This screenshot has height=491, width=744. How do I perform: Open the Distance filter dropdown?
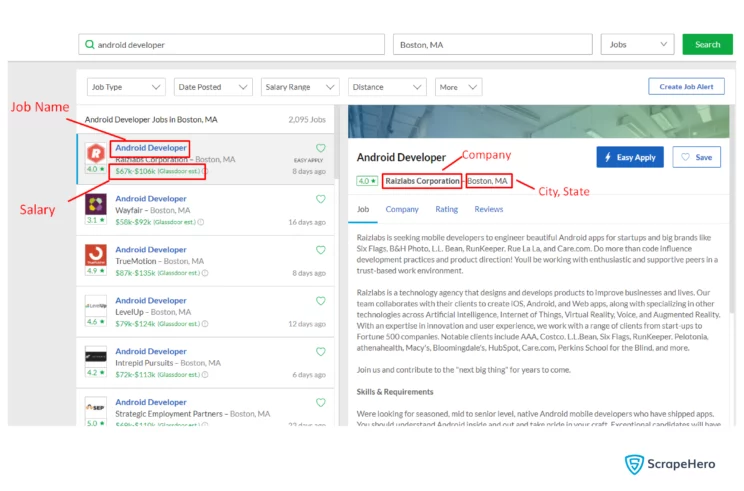point(387,87)
